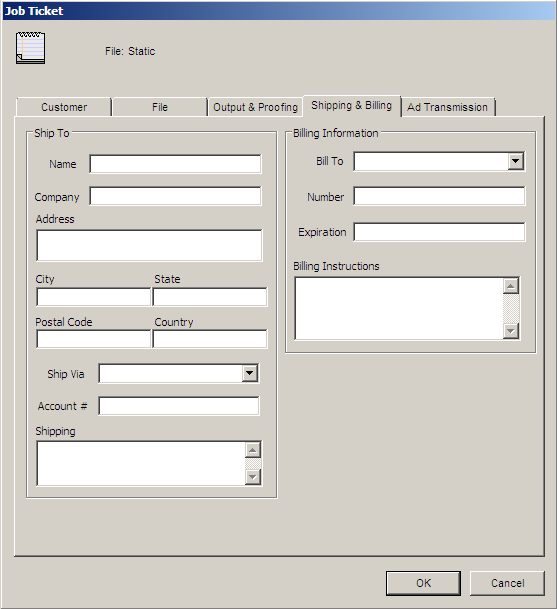Click Shipping box scroll up arrow
Screen dimensions: 557x609
[x=253, y=450]
